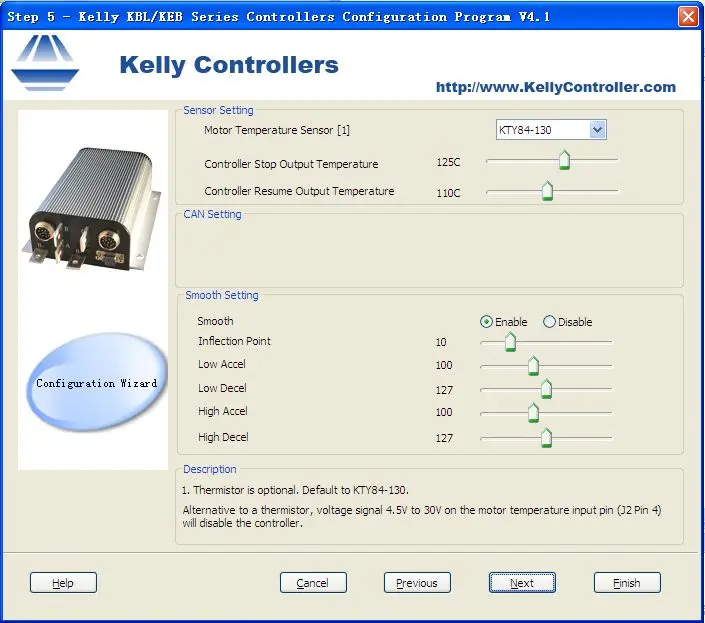Image resolution: width=705 pixels, height=623 pixels.
Task: Click the Controller Resume Output Temperature slider thumb
Action: pos(547,191)
